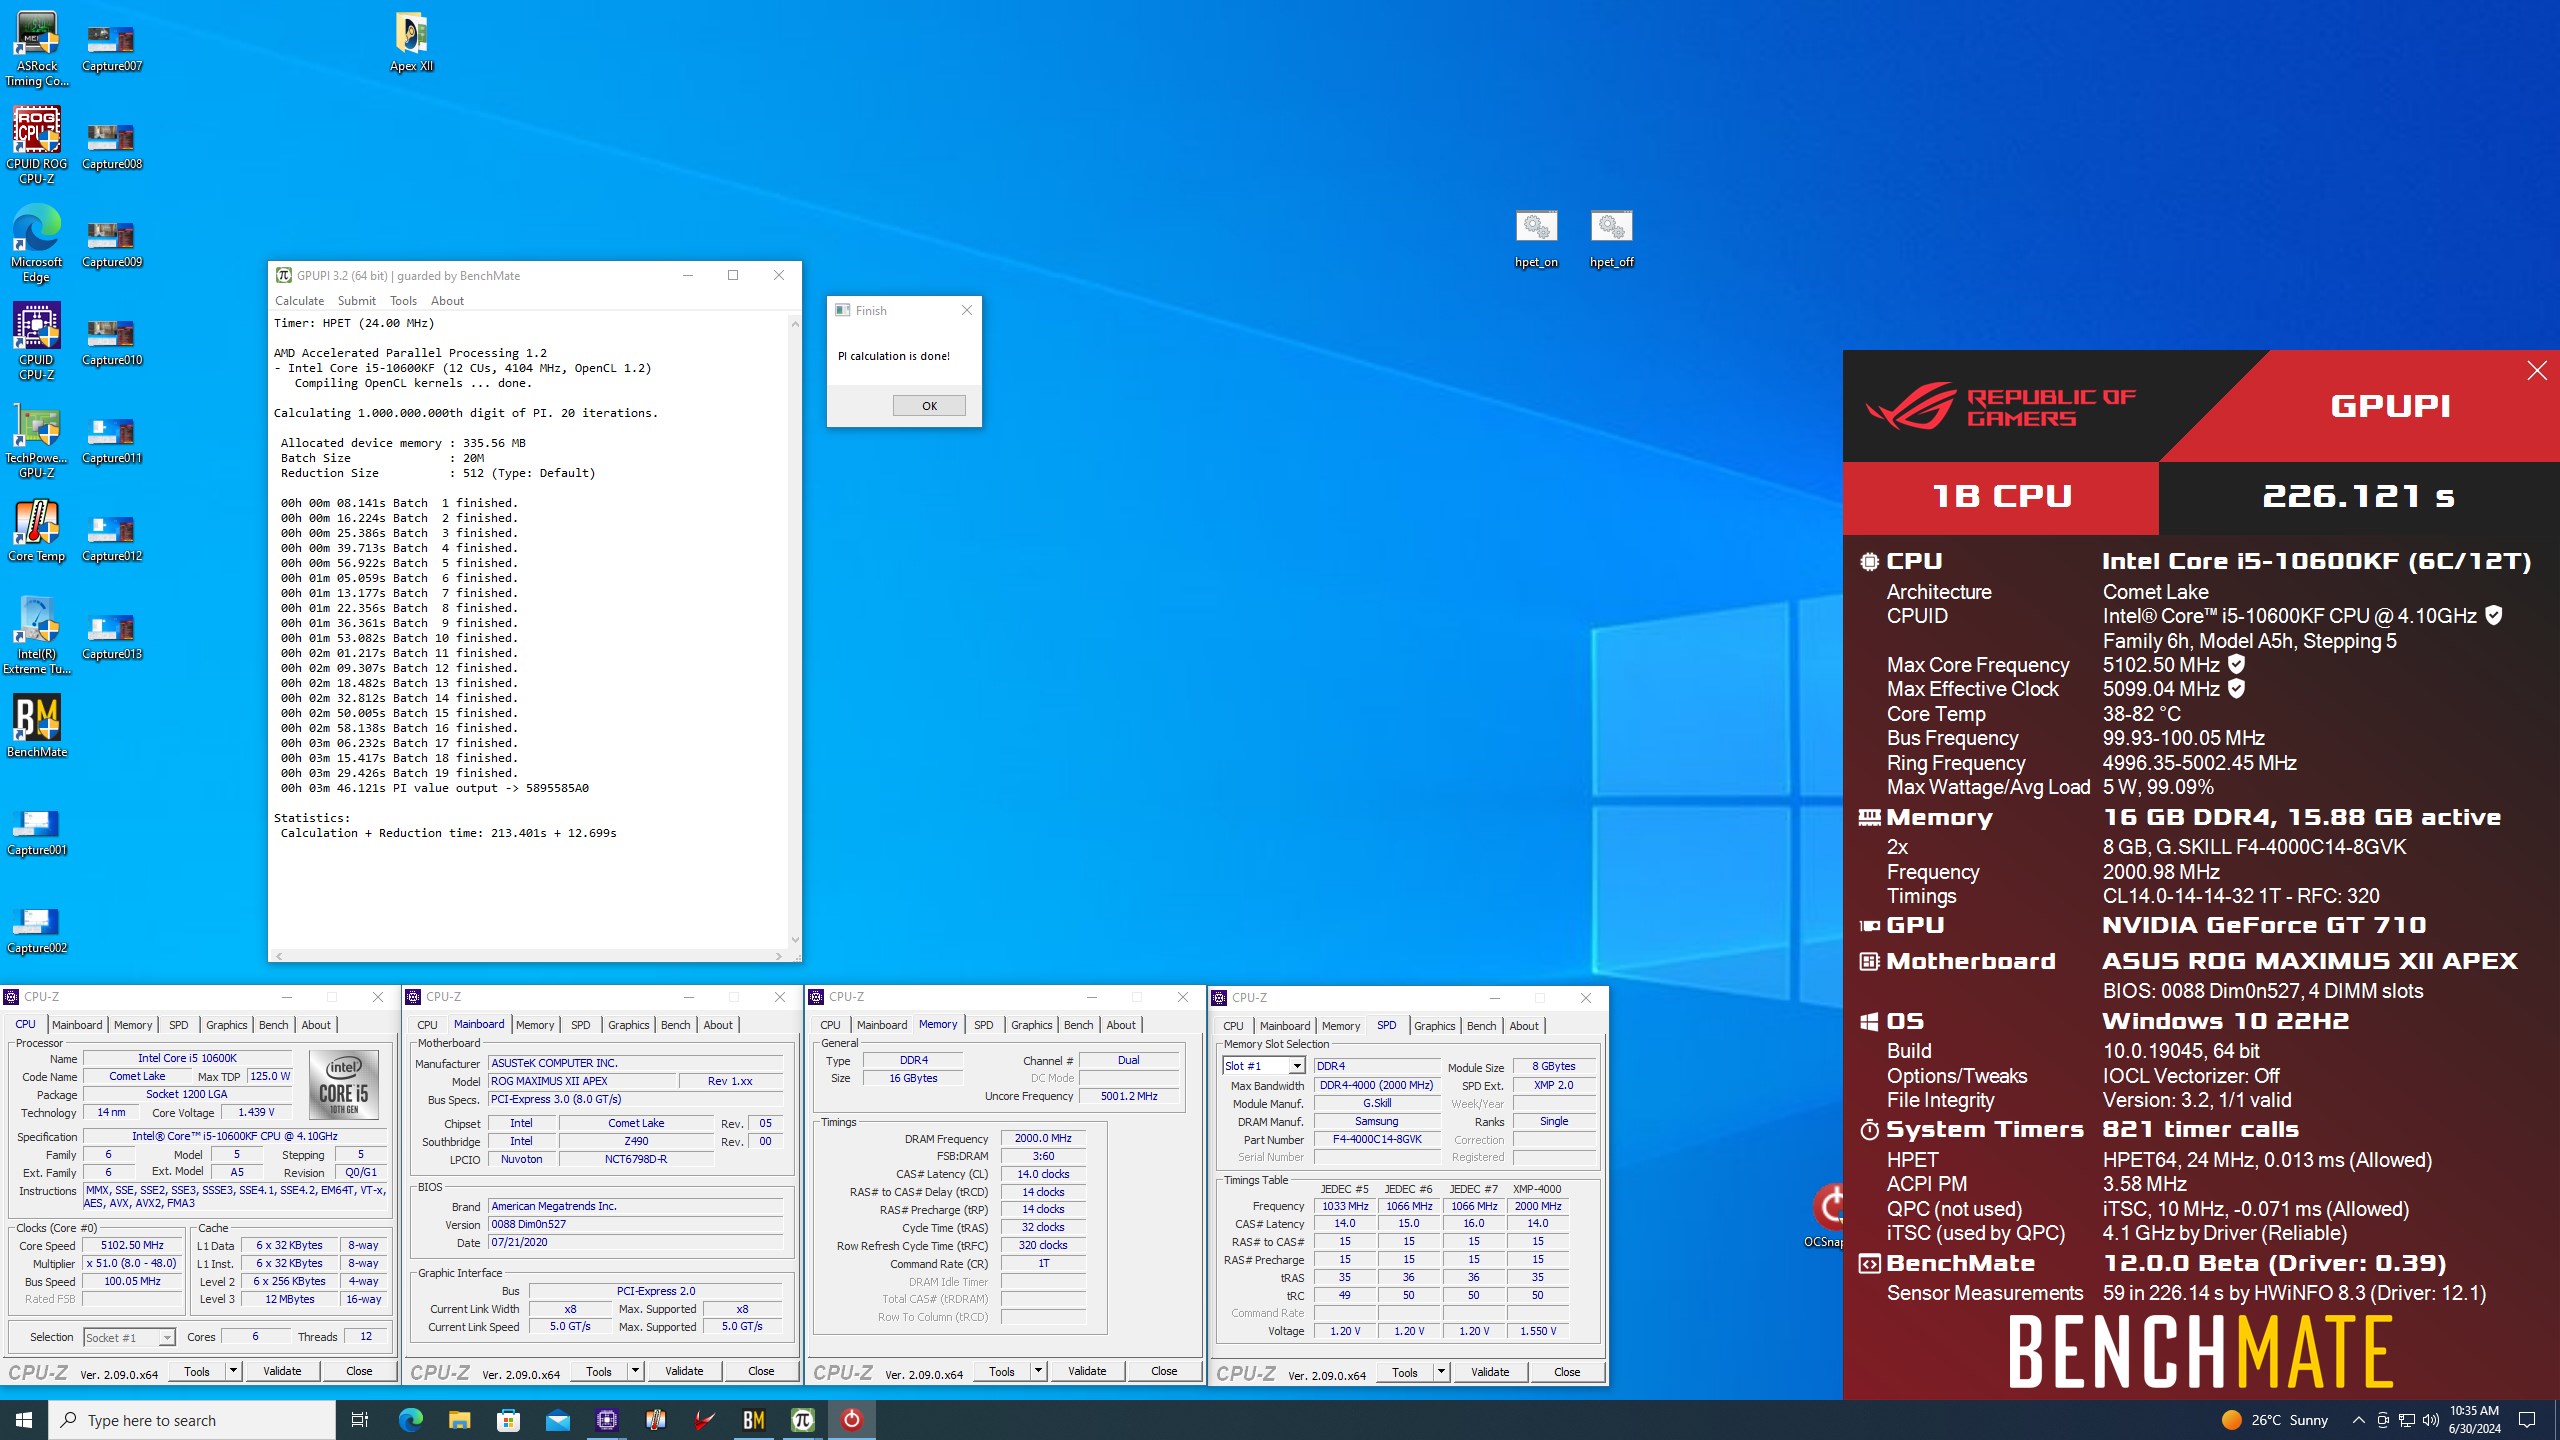Image resolution: width=2560 pixels, height=1440 pixels.
Task: Select Capture001 desktop file
Action: click(x=37, y=832)
